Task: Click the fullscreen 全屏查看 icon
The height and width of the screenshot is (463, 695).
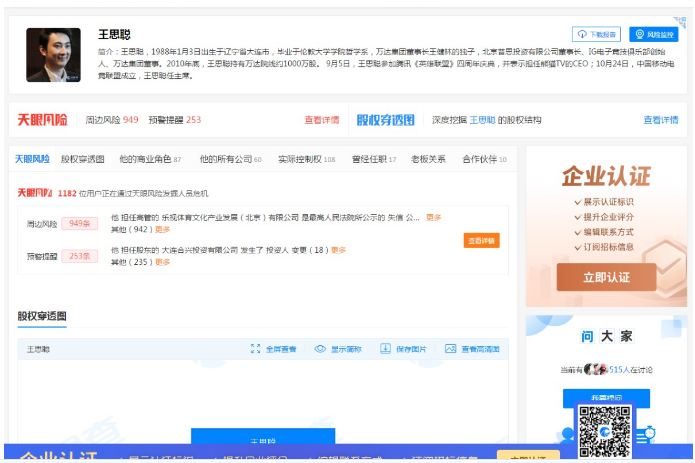Action: [255, 349]
